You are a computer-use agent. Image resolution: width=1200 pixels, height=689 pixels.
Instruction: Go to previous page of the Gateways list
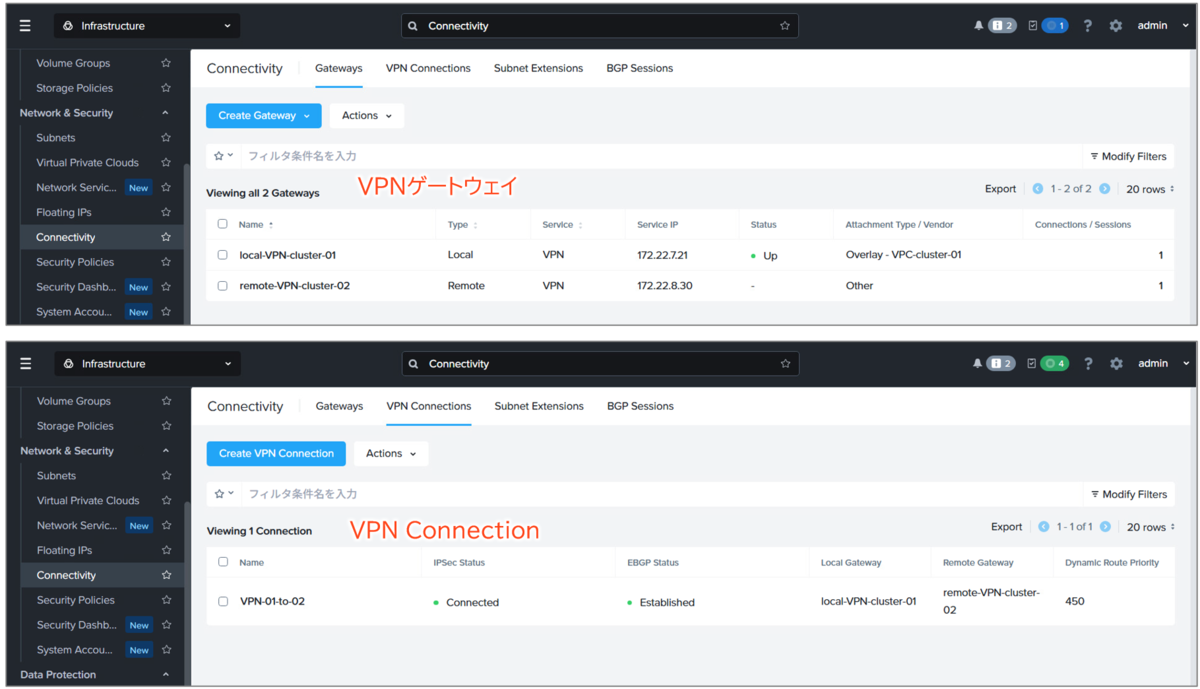pos(1038,189)
